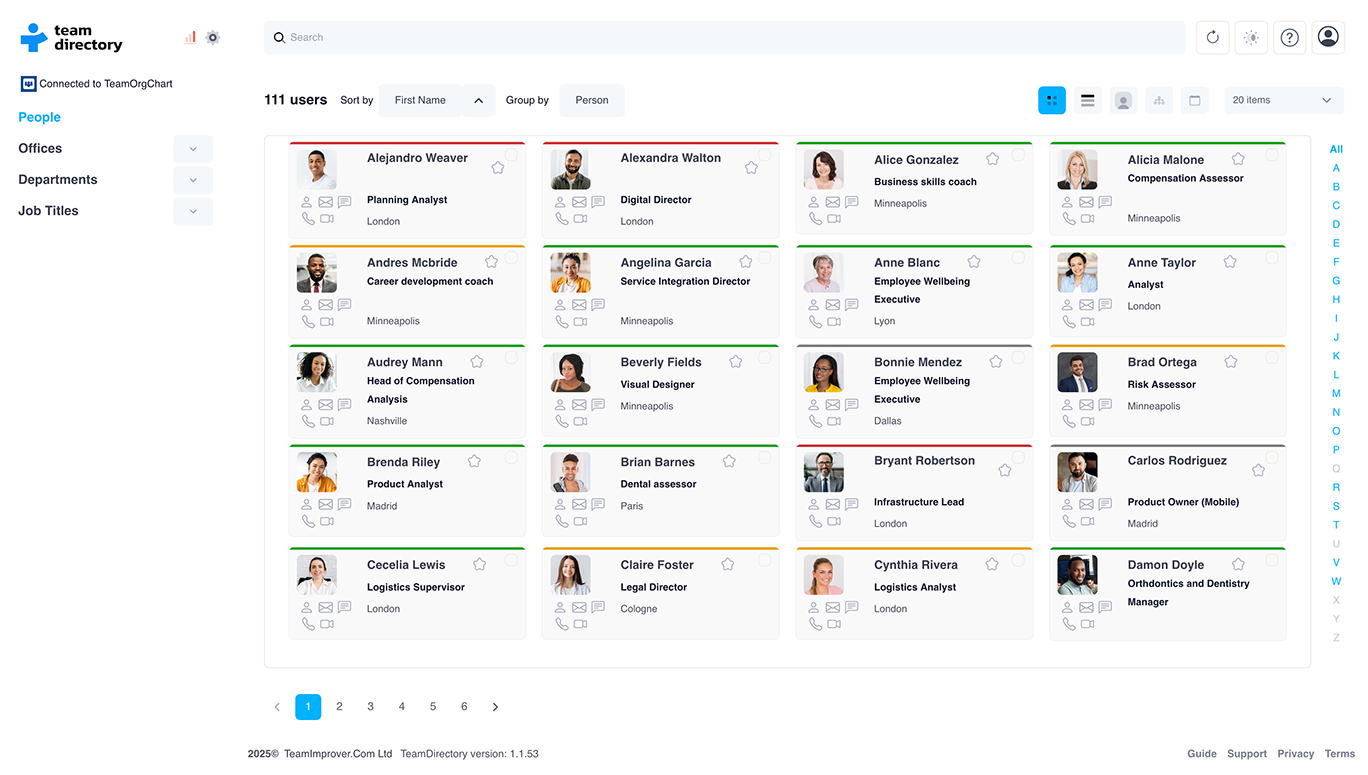The image size is (1368, 775).
Task: Open the org chart view icon
Action: 1159,100
